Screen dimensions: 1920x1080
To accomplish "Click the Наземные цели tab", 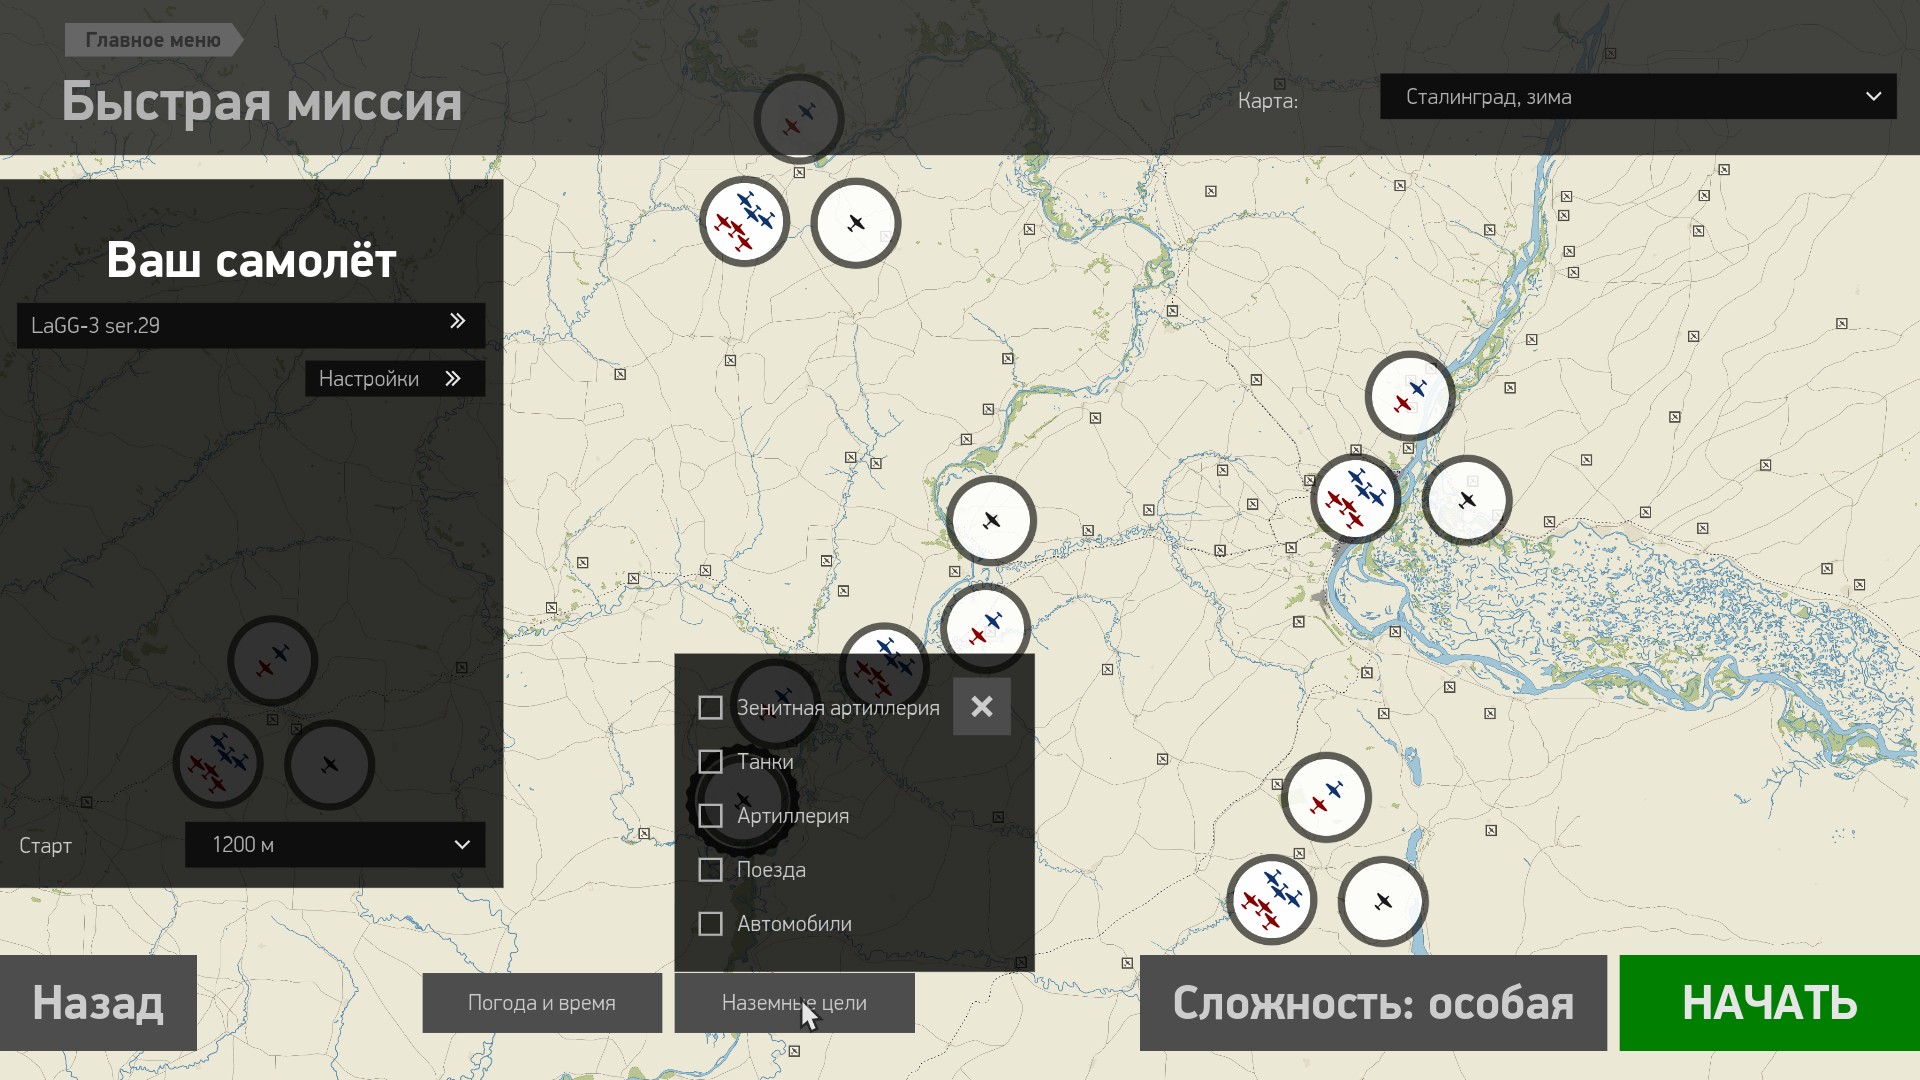I will tap(794, 1003).
